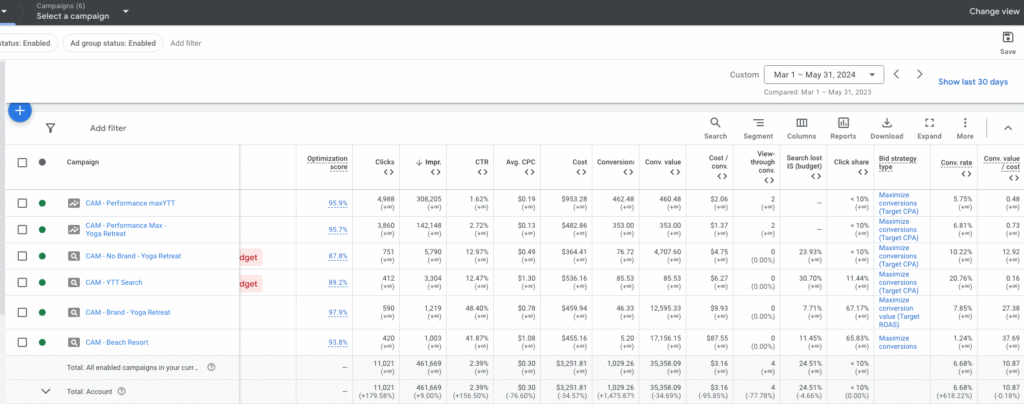Expand comparison arrows under Conv. value column

(675, 172)
